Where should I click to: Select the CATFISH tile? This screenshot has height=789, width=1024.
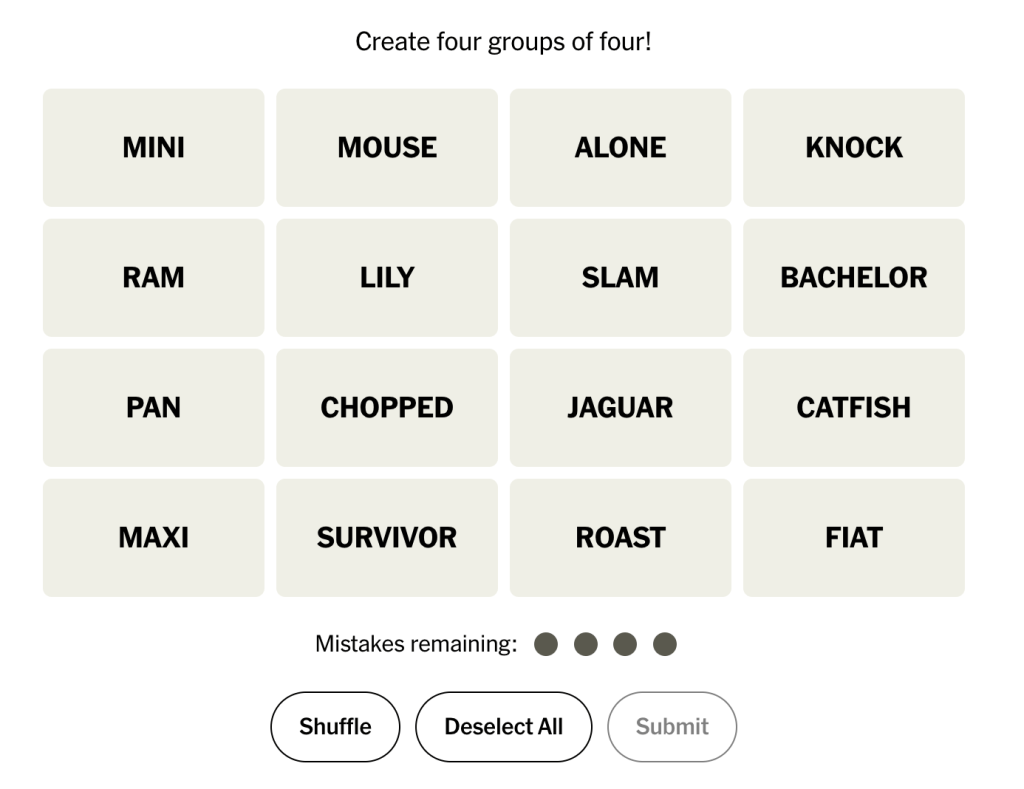click(x=853, y=408)
